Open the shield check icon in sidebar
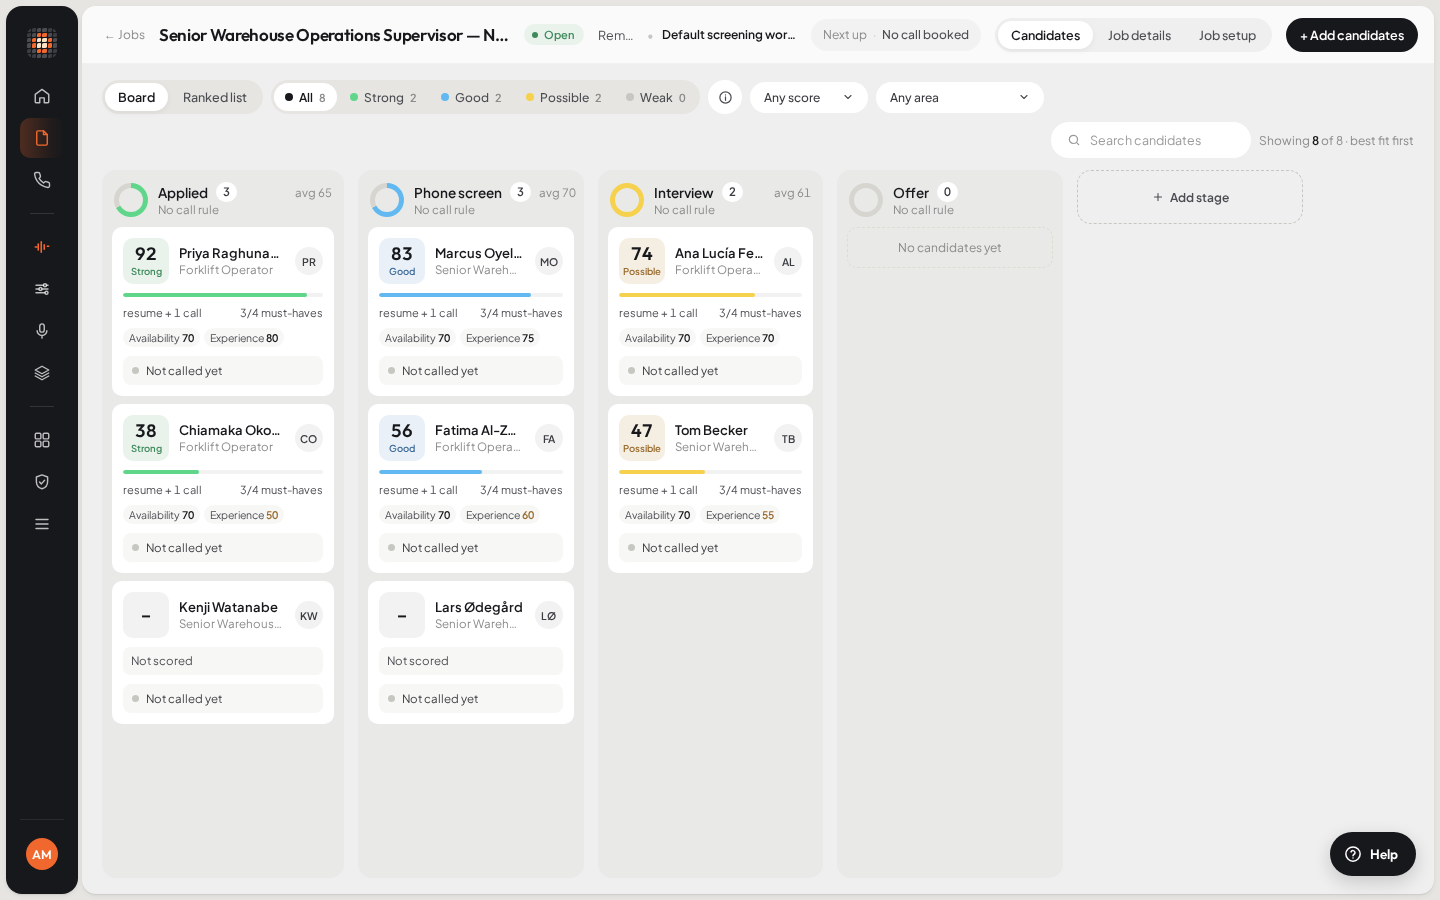 click(x=42, y=482)
